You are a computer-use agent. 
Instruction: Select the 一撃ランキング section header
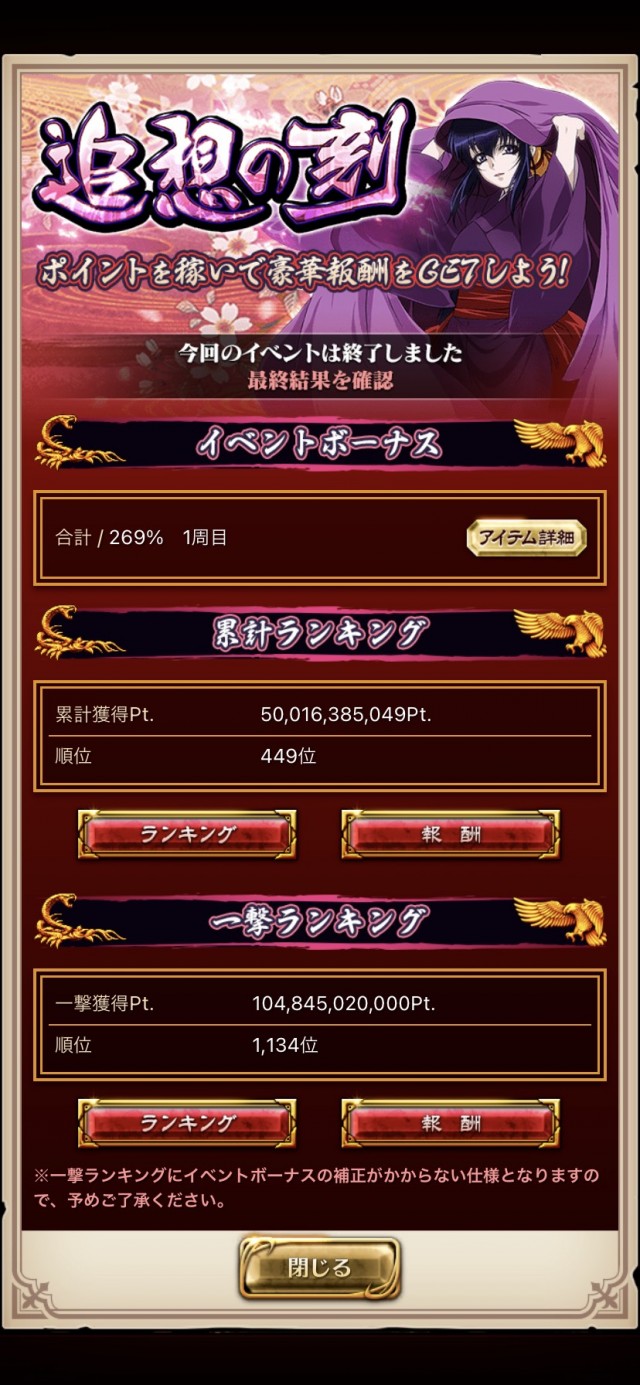click(320, 921)
